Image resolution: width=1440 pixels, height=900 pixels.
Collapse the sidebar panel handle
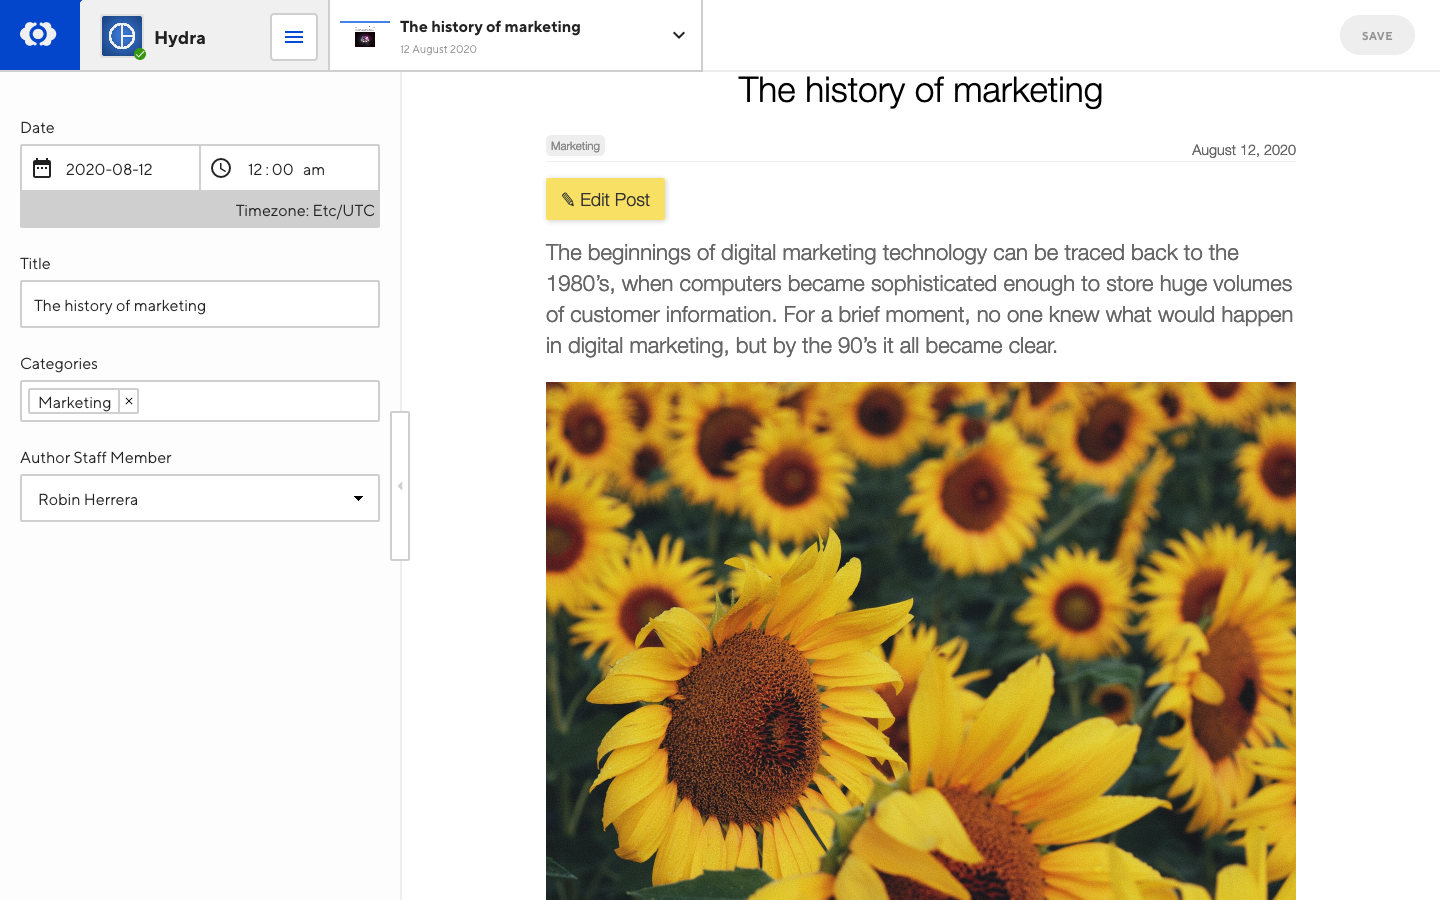tap(400, 486)
